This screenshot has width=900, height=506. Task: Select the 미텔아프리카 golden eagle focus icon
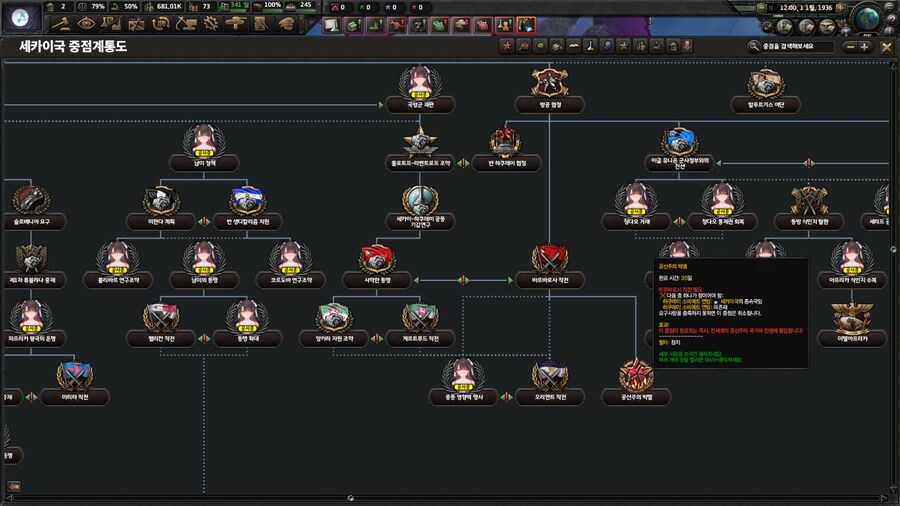[852, 317]
